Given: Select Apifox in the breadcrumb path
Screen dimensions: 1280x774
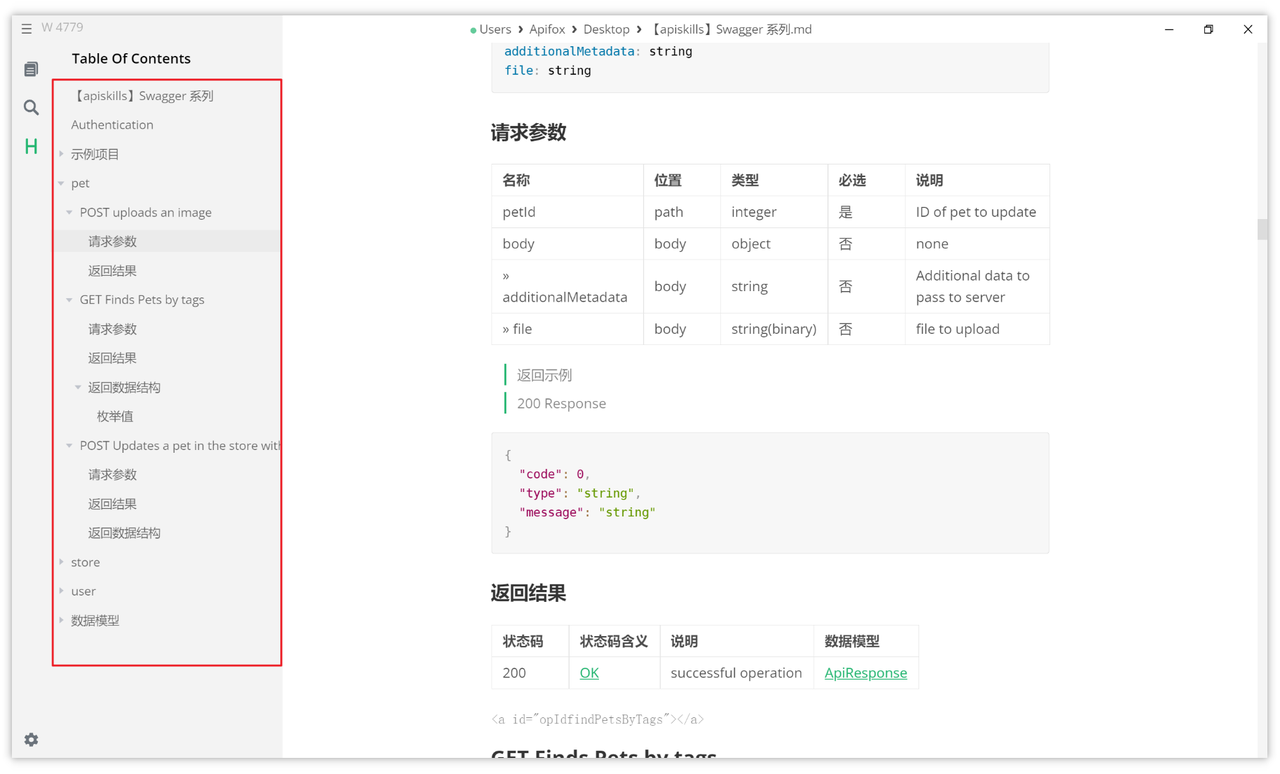Looking at the screenshot, I should (548, 29).
